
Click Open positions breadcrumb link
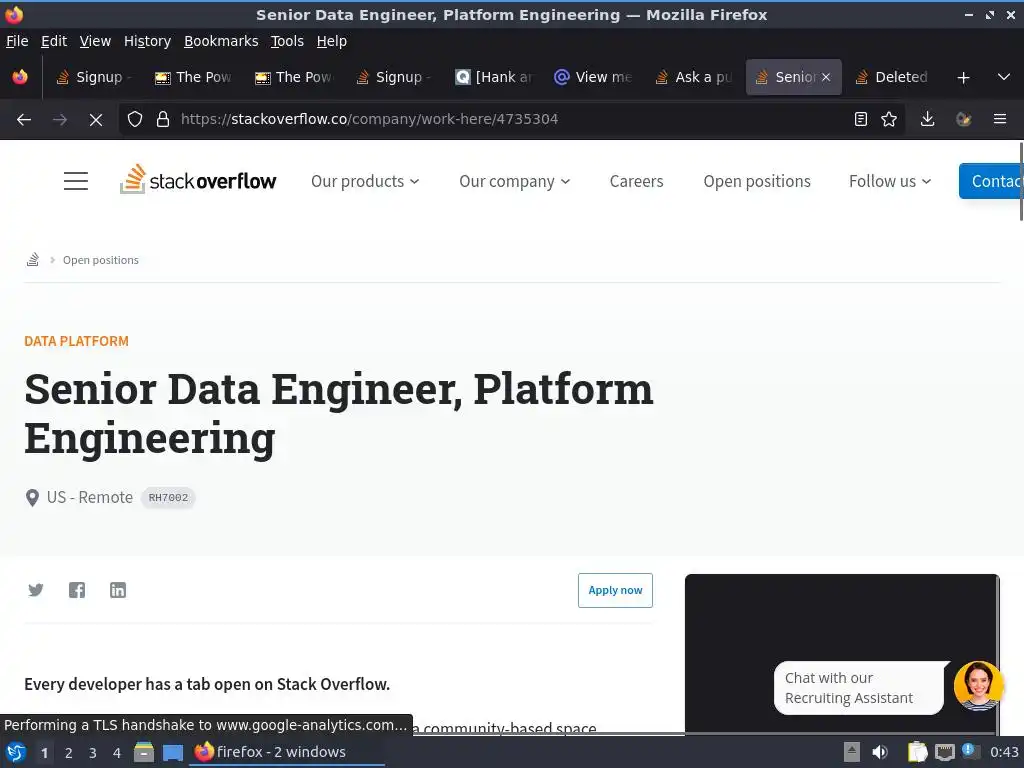click(101, 260)
